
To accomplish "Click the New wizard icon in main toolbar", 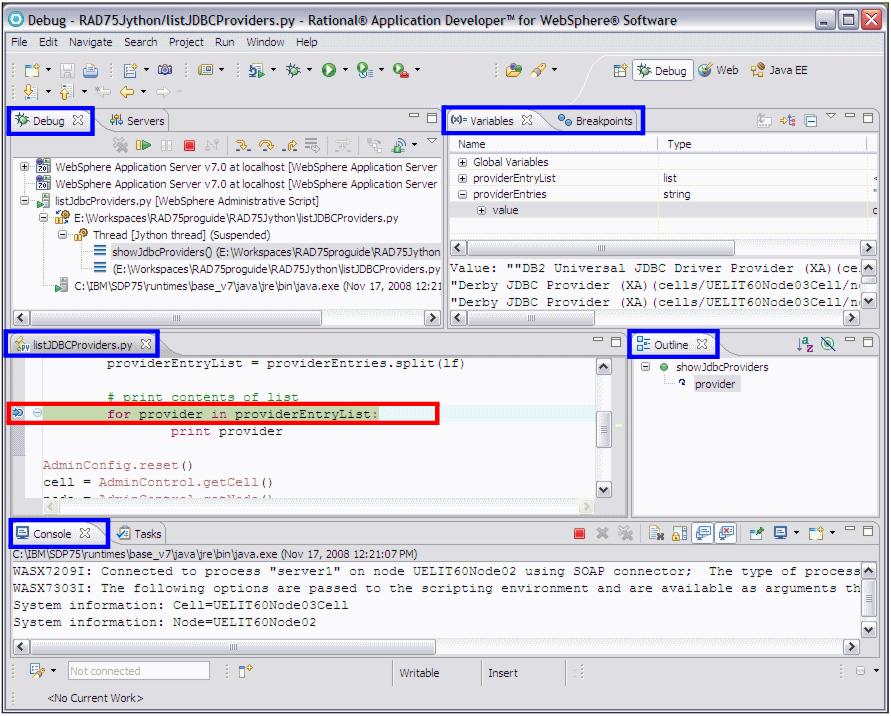I will pos(32,70).
